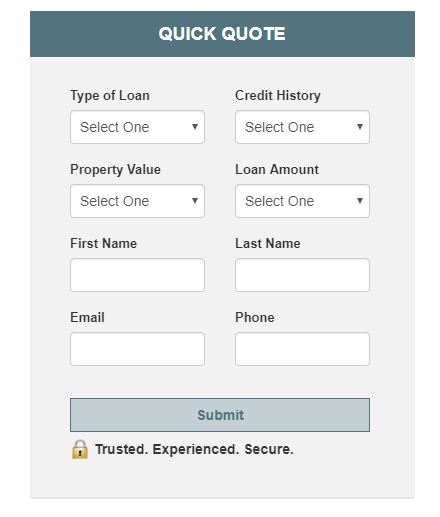Click the gold padlock security icon

click(x=80, y=450)
